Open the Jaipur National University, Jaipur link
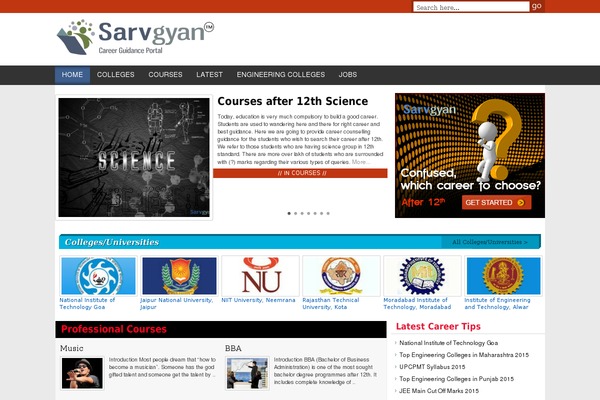Viewport: 600px width, 400px height. (x=176, y=304)
